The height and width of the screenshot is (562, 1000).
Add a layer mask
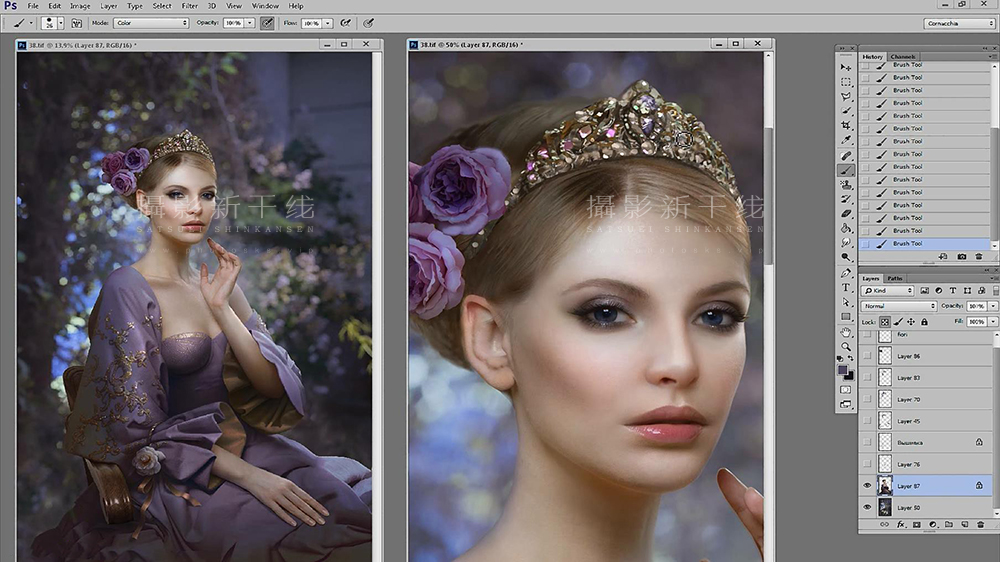(x=917, y=524)
